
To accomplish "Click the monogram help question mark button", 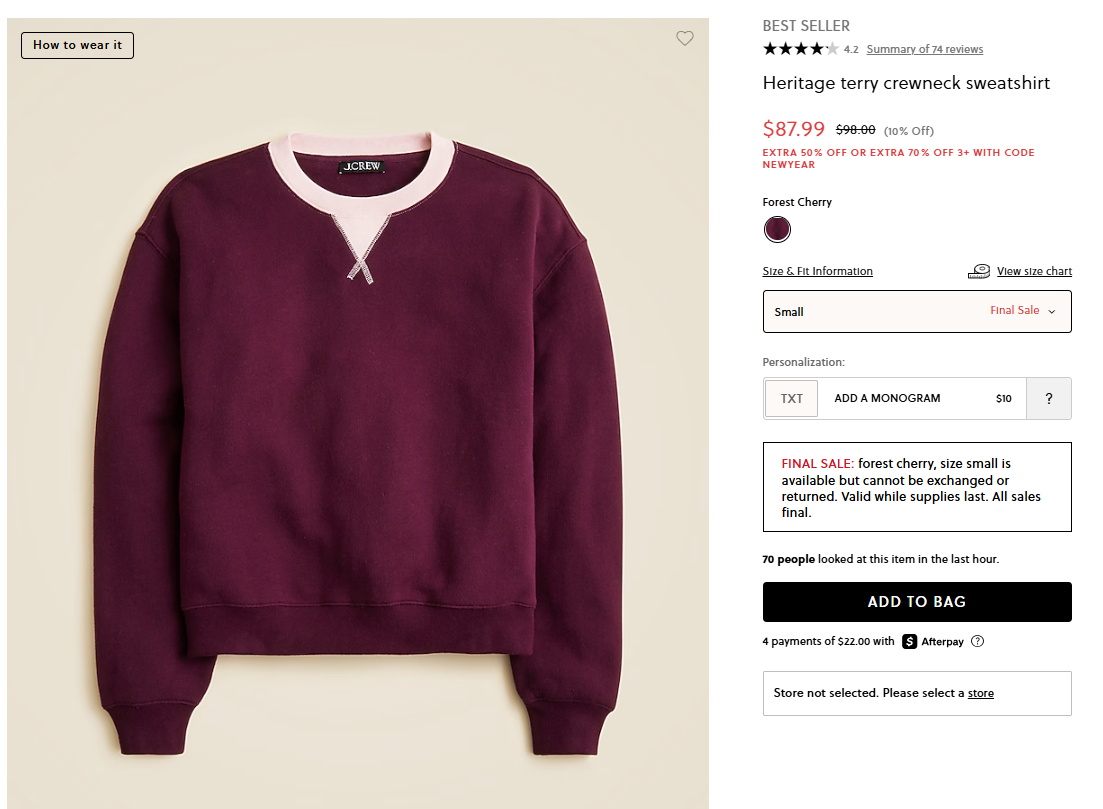I will tap(1048, 398).
